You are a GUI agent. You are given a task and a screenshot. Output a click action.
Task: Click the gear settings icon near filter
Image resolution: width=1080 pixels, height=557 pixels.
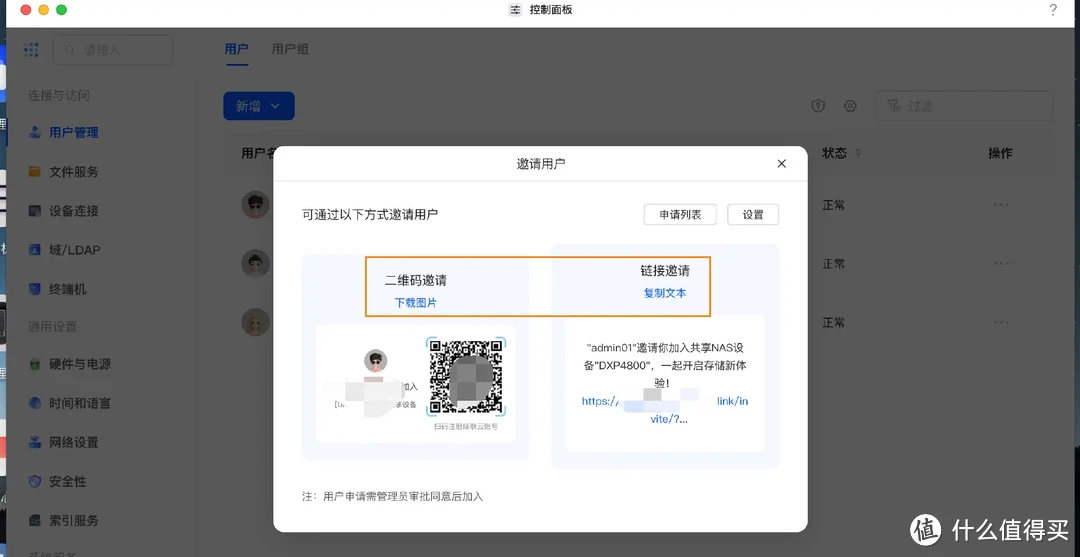(850, 106)
